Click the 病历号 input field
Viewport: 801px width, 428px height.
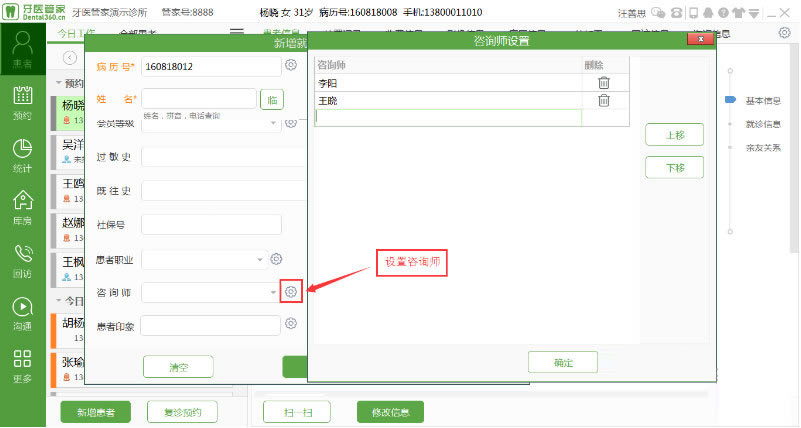click(211, 66)
